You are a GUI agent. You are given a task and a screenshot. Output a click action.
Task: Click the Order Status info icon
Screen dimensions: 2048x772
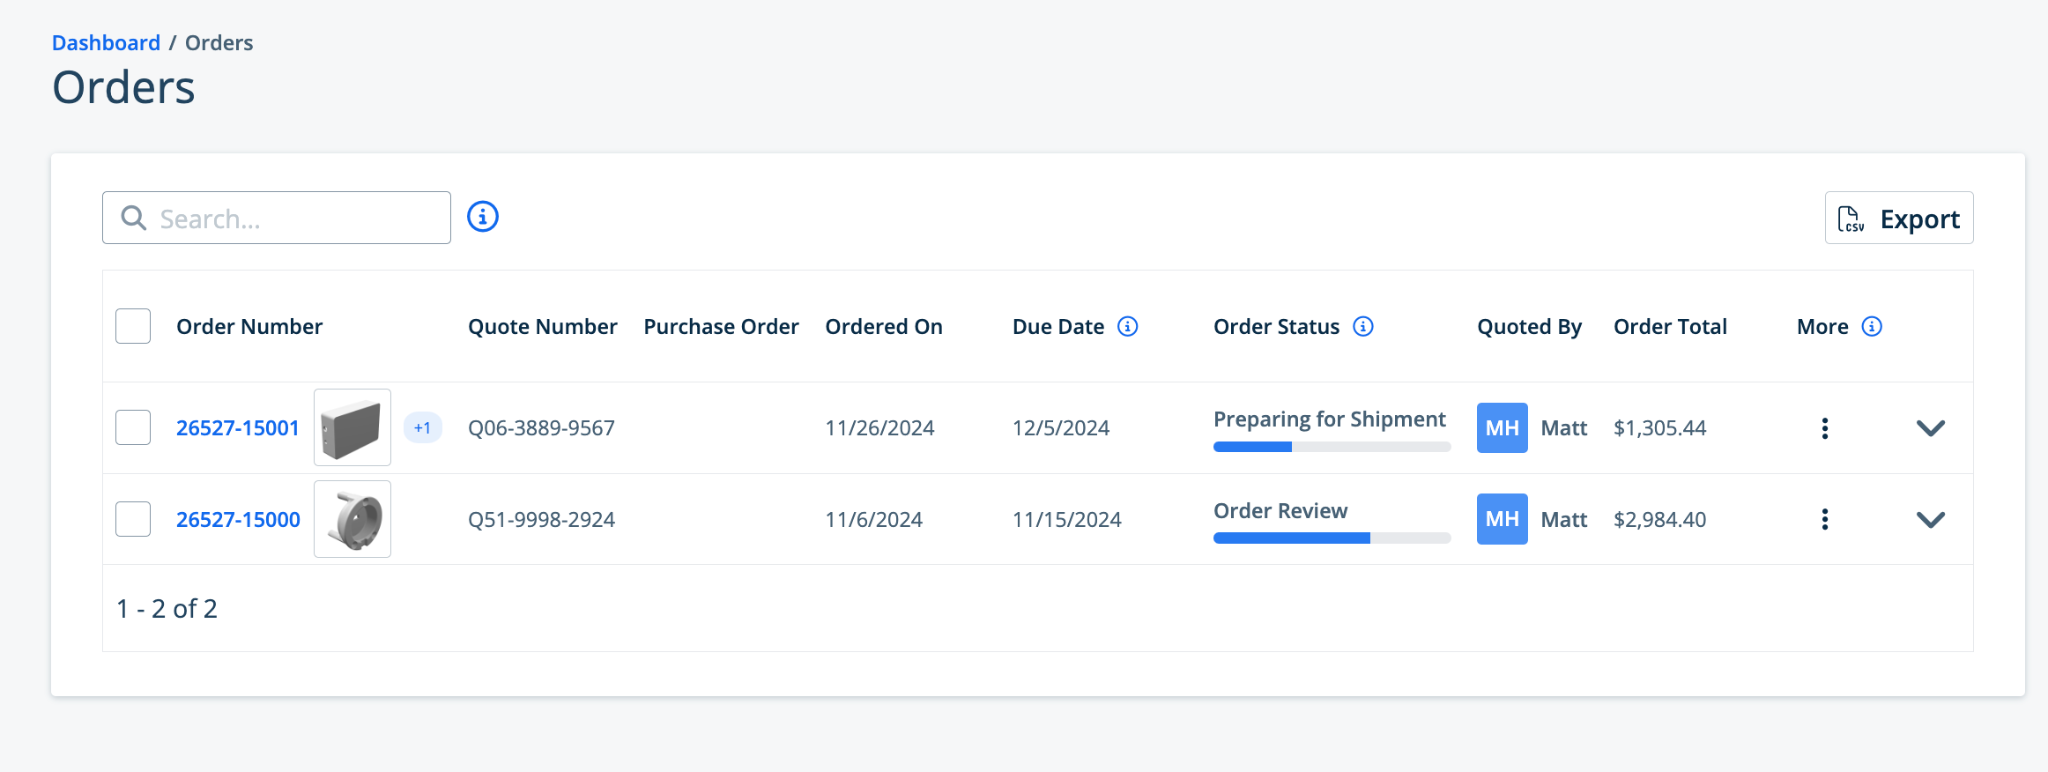[x=1363, y=327]
